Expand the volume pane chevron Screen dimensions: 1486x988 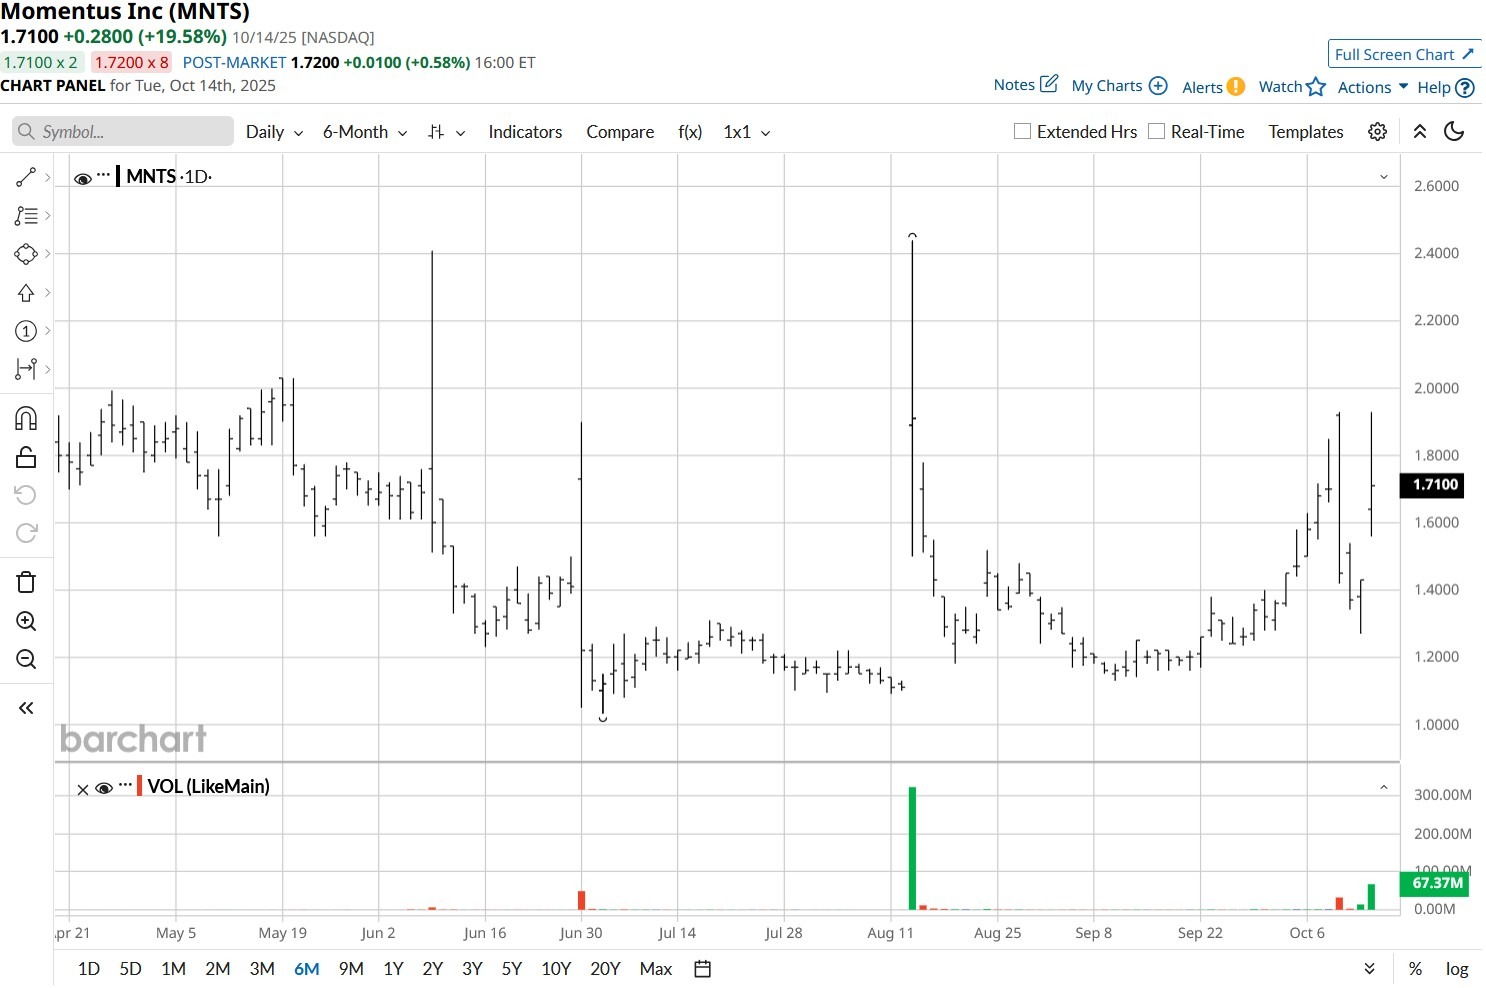[1384, 788]
